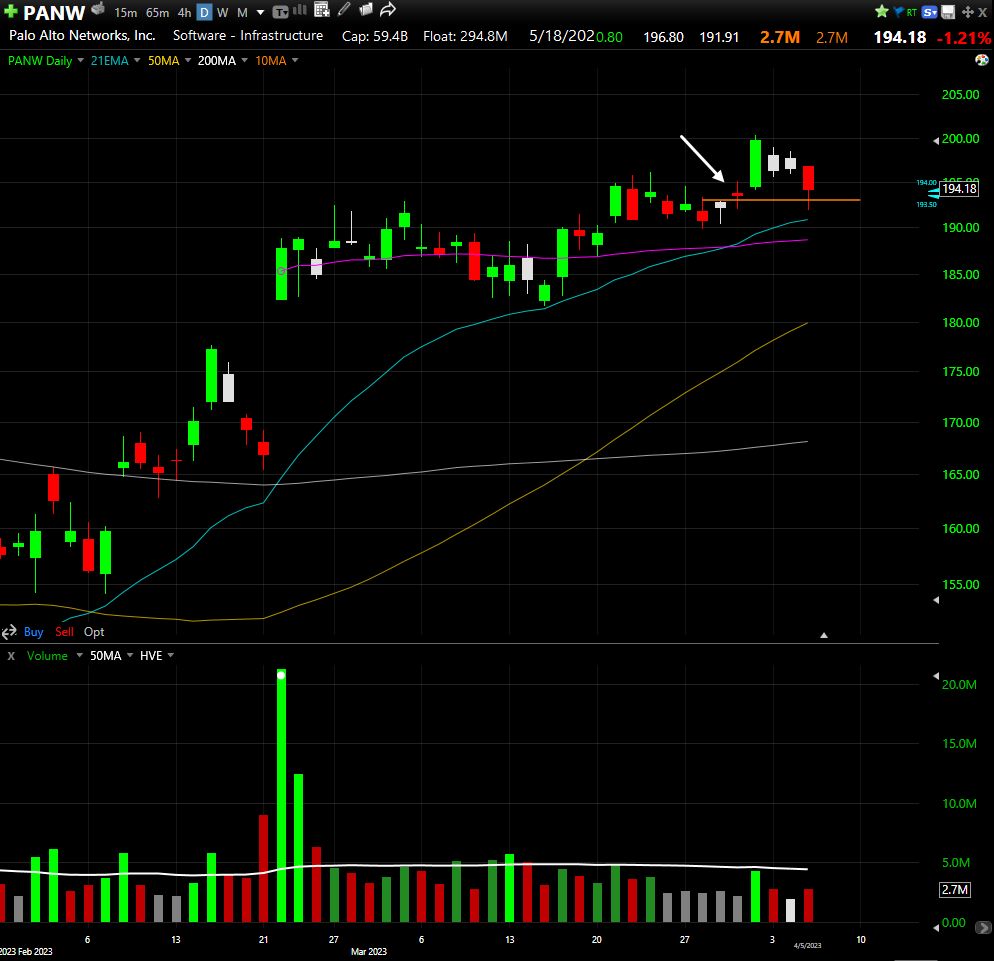Click the orange horizontal price line near 193
994x961 pixels.
click(x=781, y=200)
